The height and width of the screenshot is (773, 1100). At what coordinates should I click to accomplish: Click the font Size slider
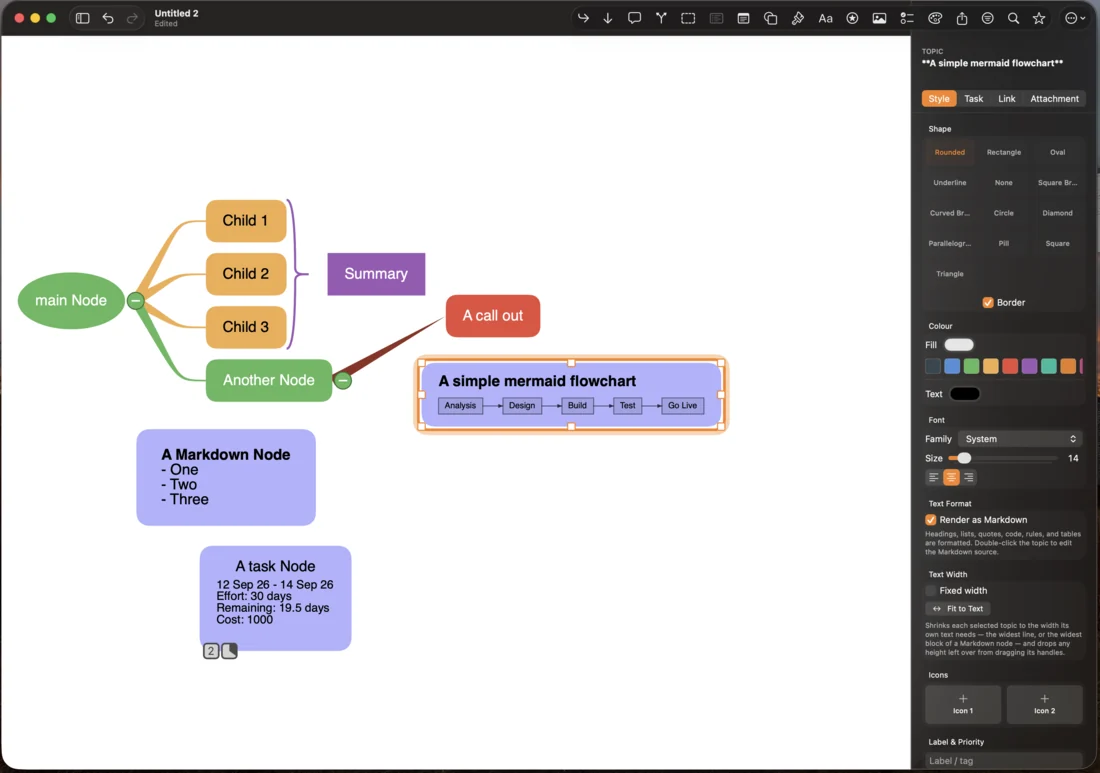tap(1002, 458)
